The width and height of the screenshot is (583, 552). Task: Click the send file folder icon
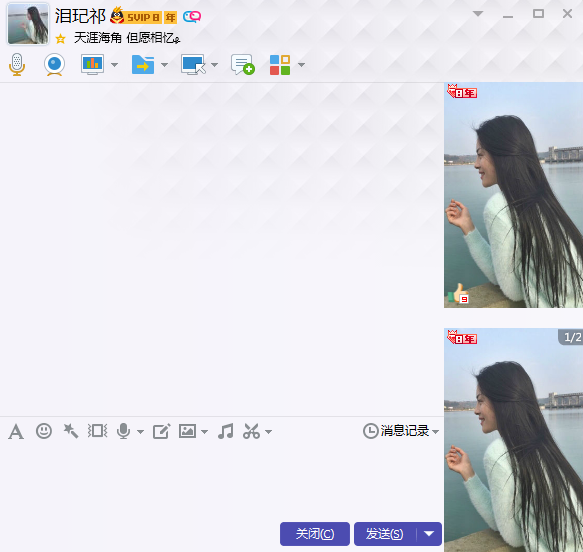click(143, 65)
